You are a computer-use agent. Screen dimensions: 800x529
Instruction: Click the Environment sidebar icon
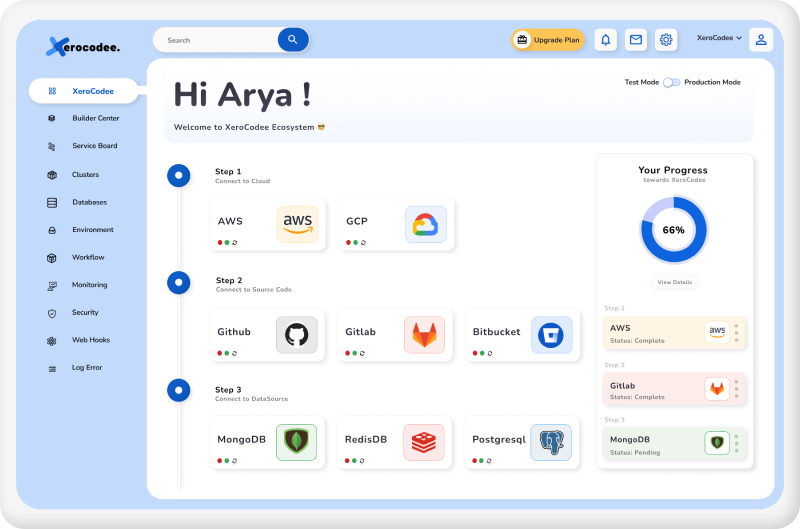(x=52, y=231)
